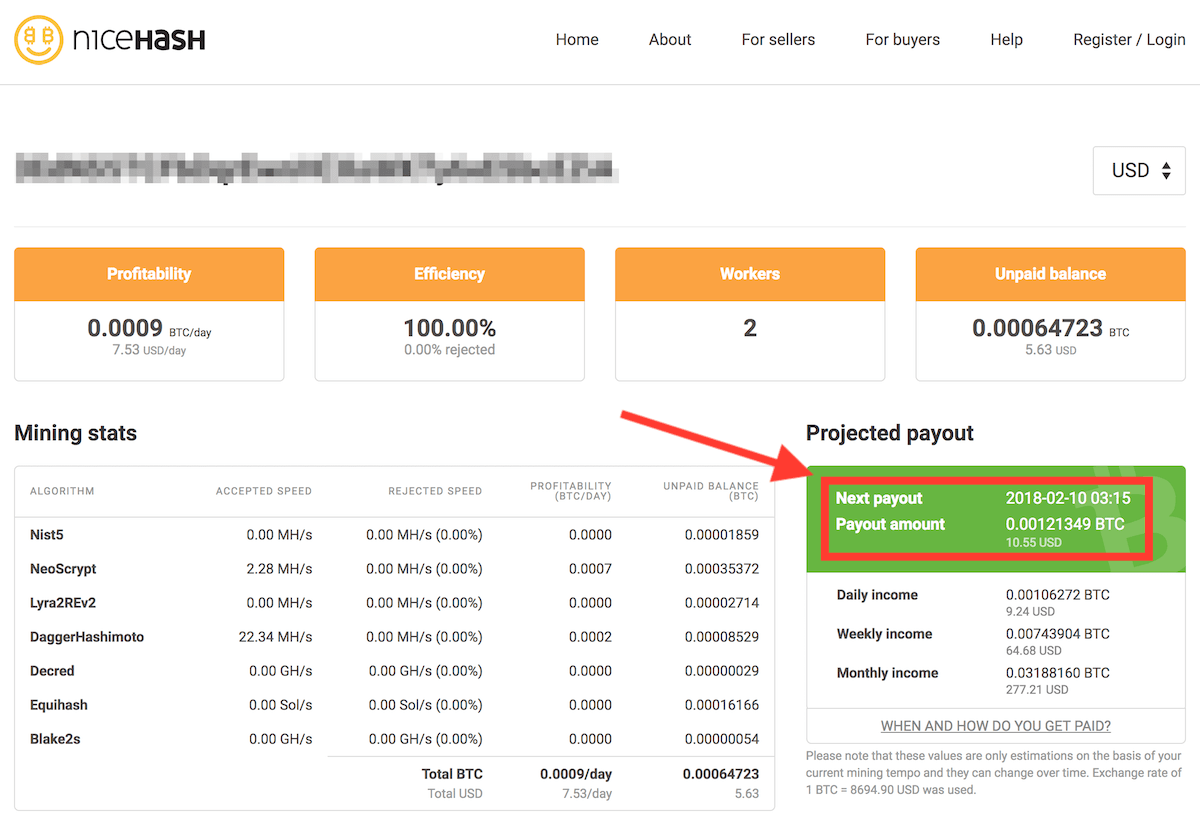Open the For buyers menu
Viewport: 1200px width, 818px height.
[x=903, y=40]
